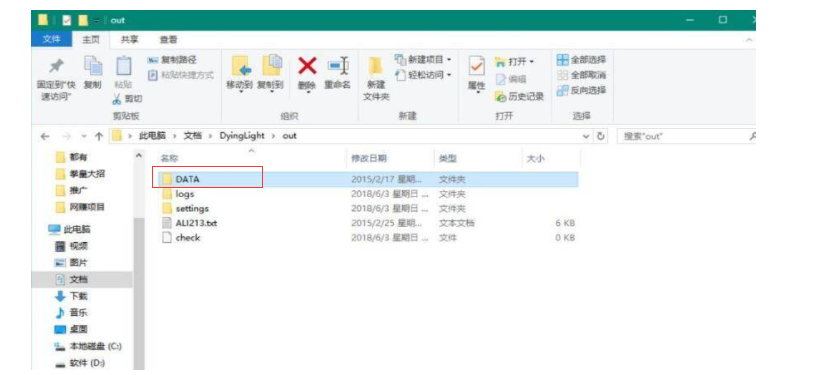Click Invert selection in ribbon
The width and height of the screenshot is (828, 375).
pyautogui.click(x=582, y=90)
